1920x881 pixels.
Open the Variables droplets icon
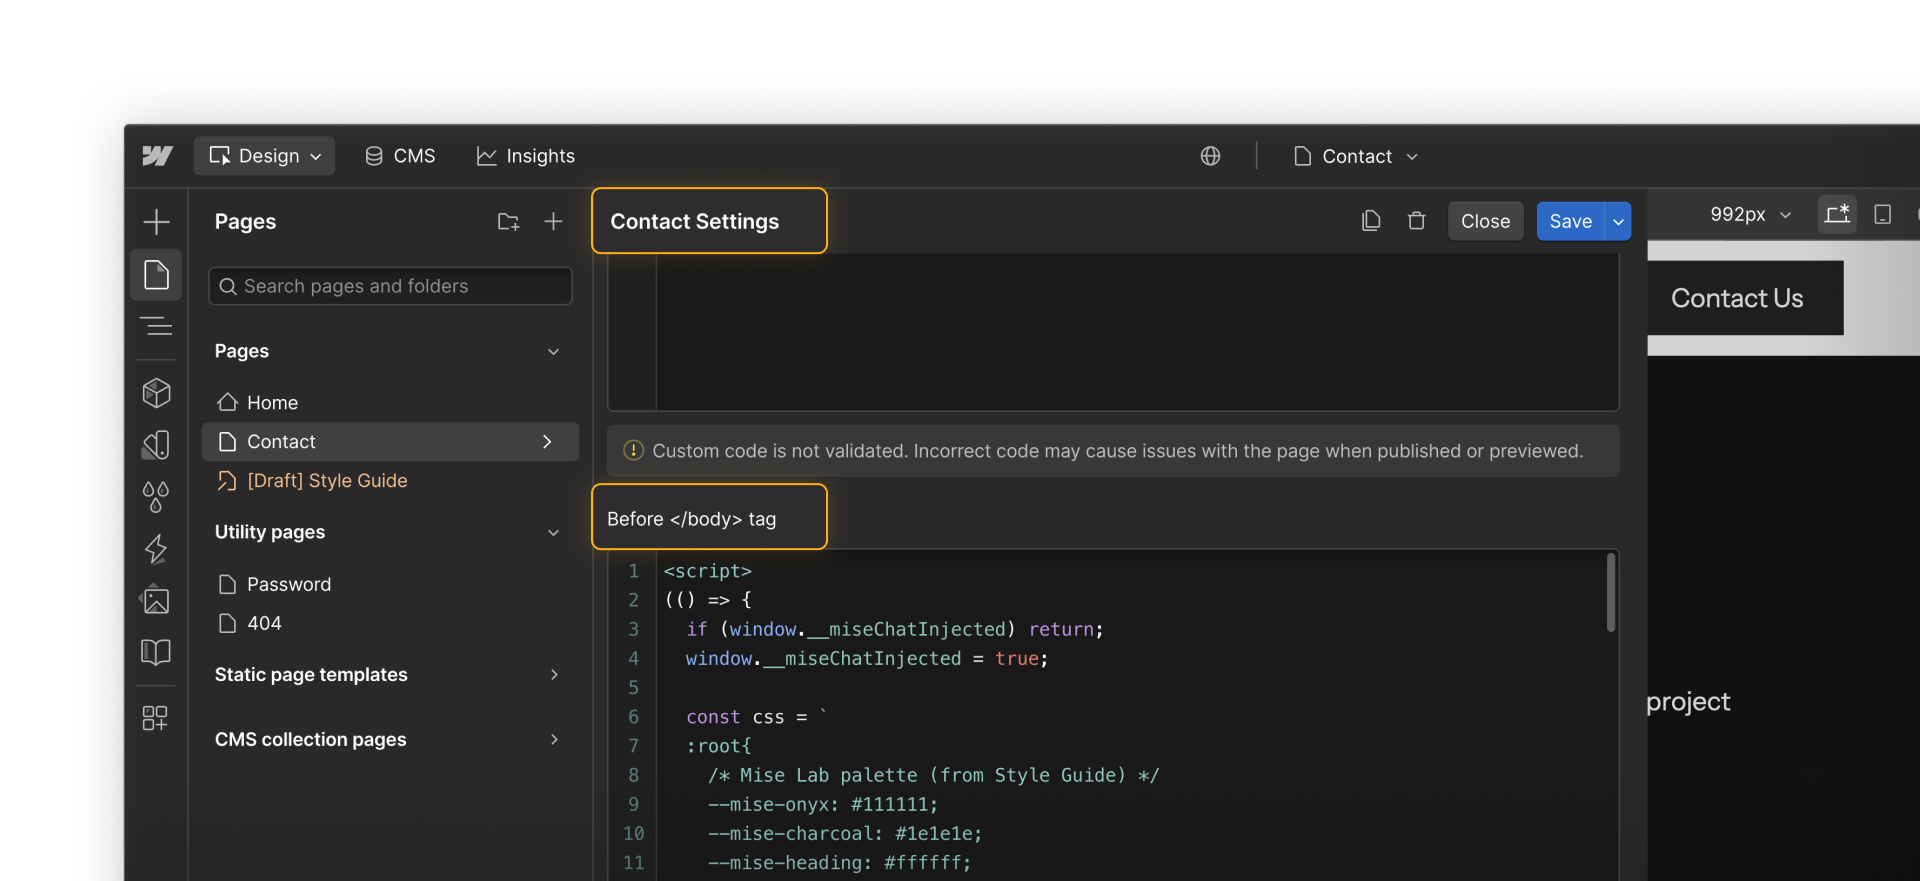point(156,497)
